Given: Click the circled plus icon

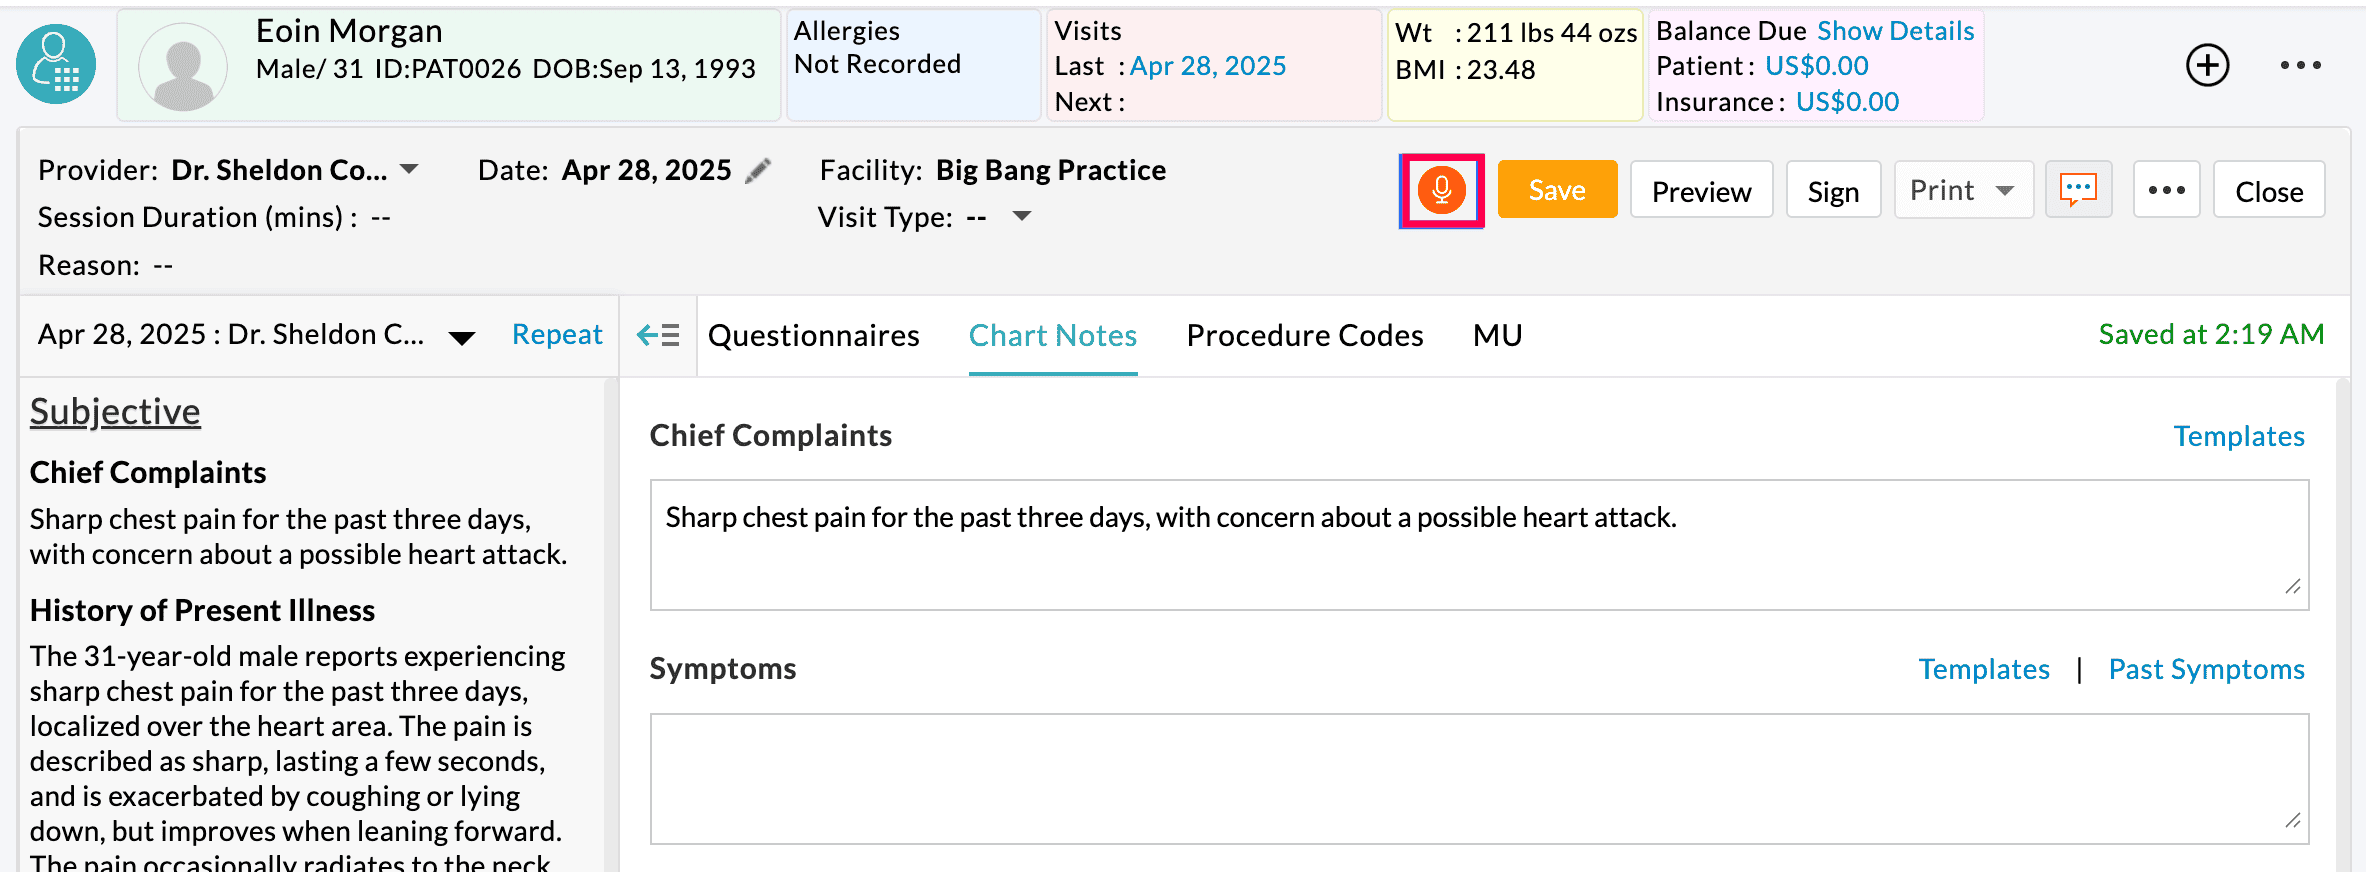Looking at the screenshot, I should coord(2207,66).
